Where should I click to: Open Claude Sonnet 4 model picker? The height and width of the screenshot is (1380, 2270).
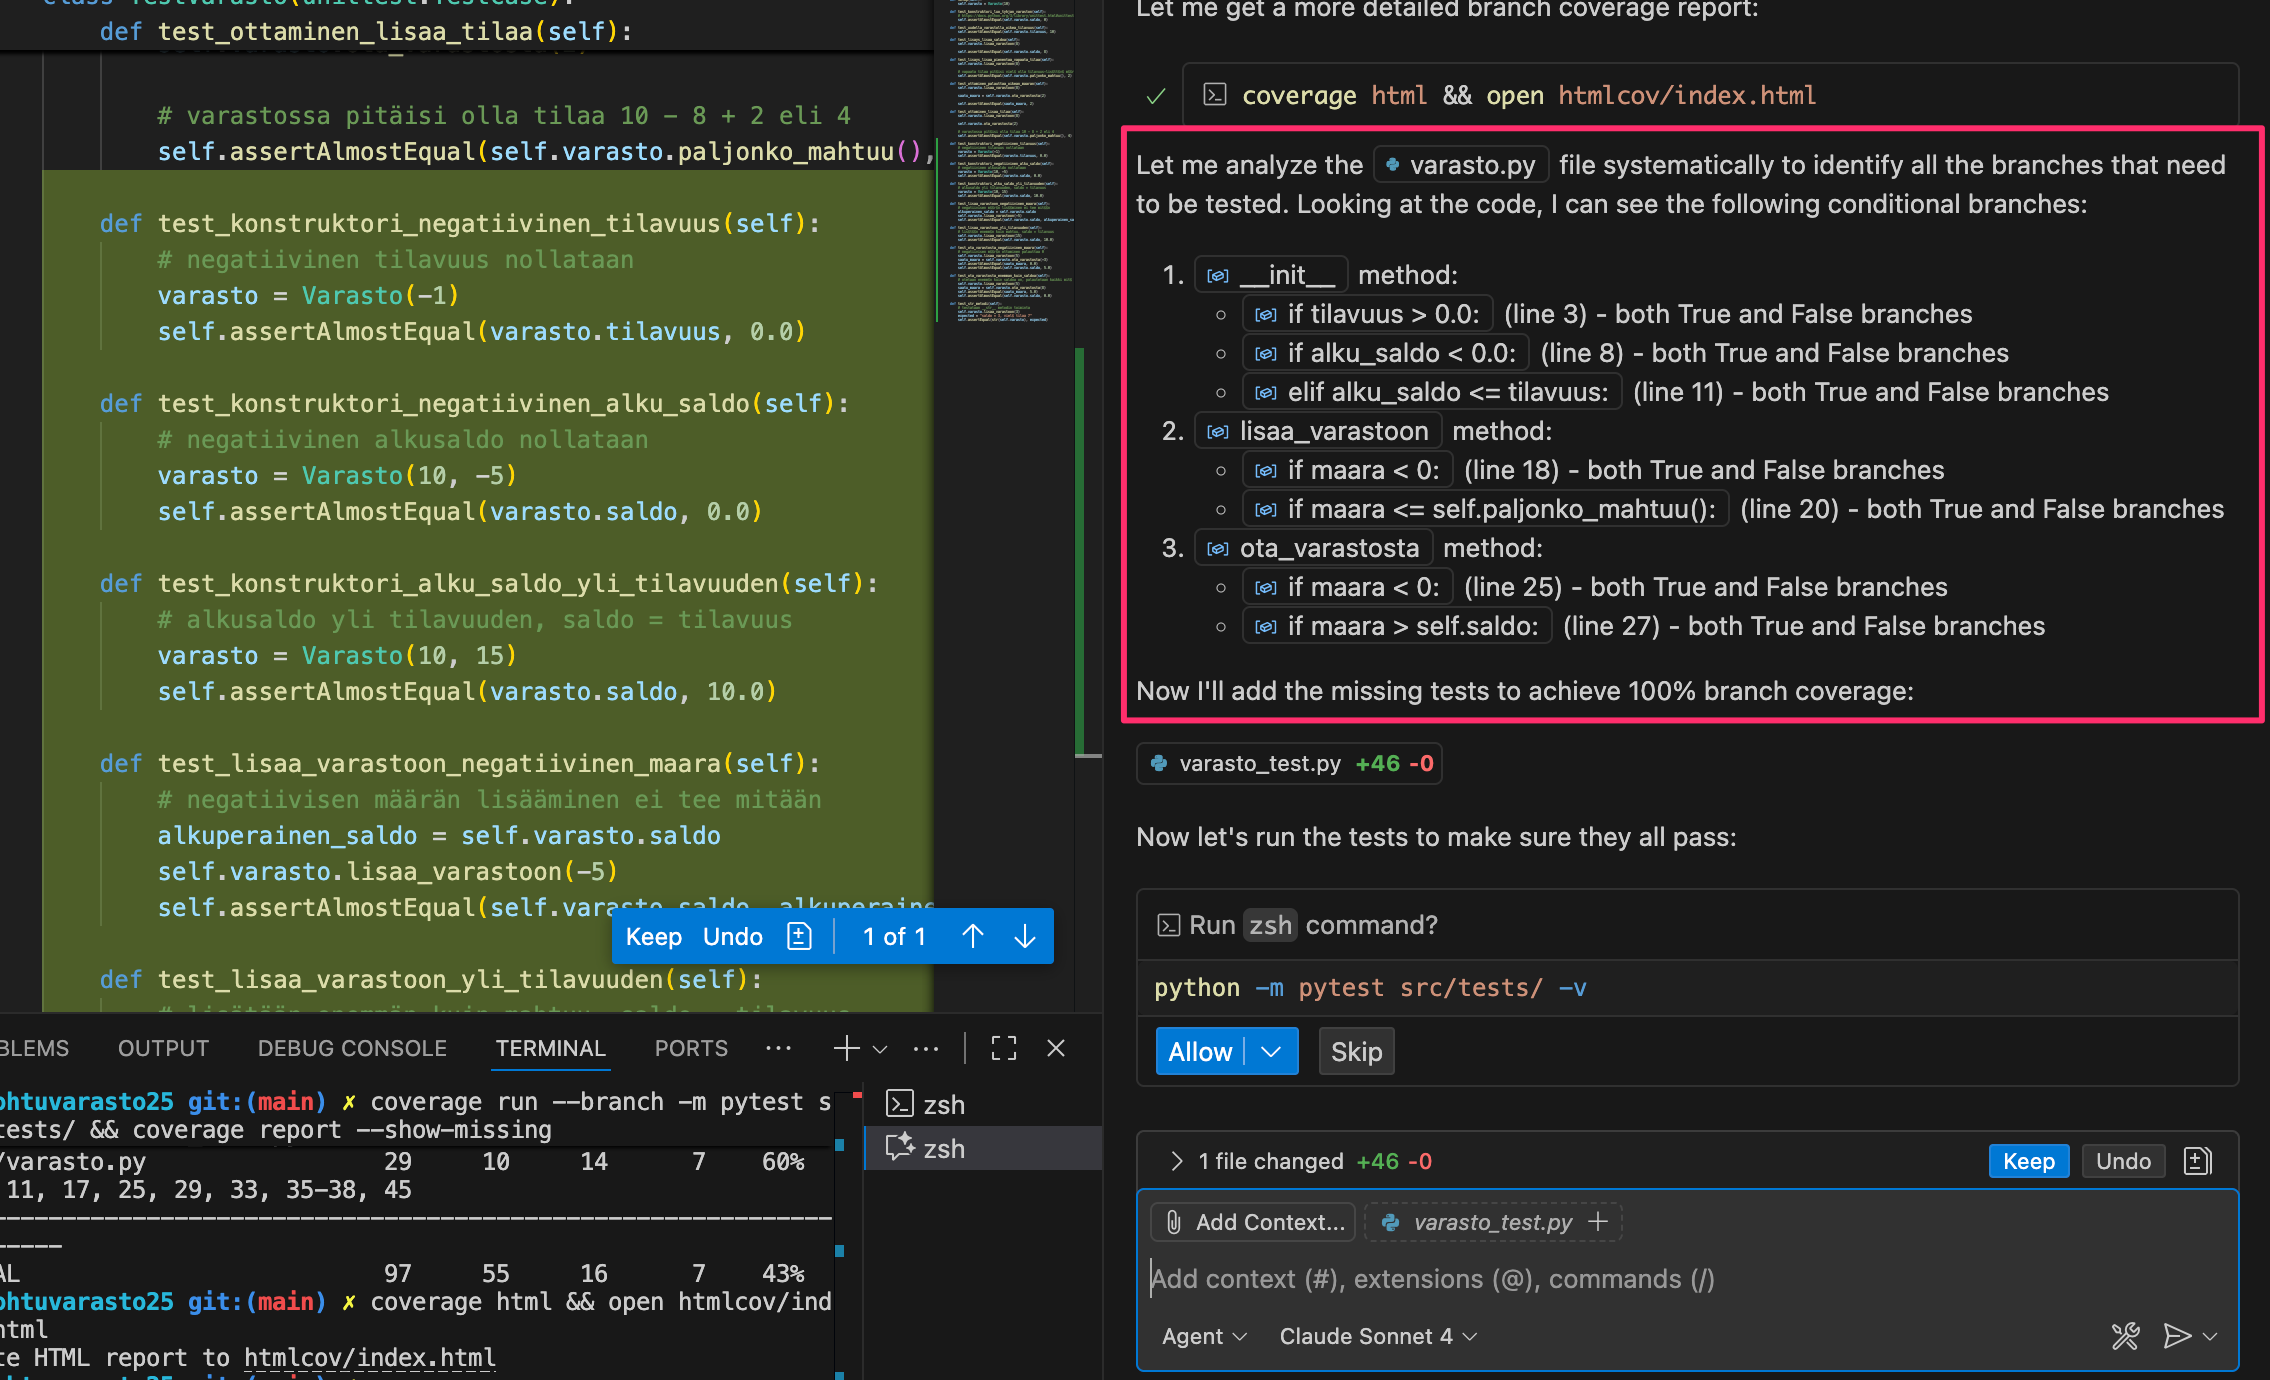1378,1336
